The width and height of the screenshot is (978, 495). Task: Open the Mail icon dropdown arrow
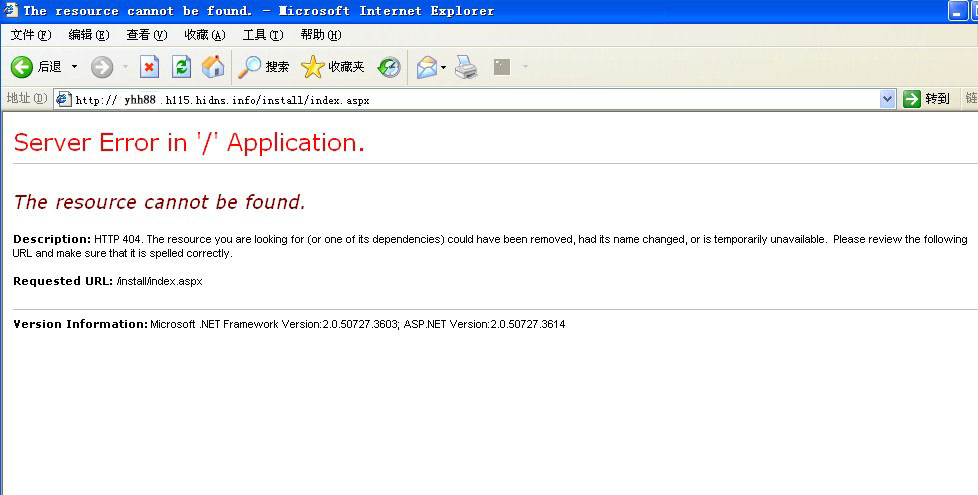point(444,67)
